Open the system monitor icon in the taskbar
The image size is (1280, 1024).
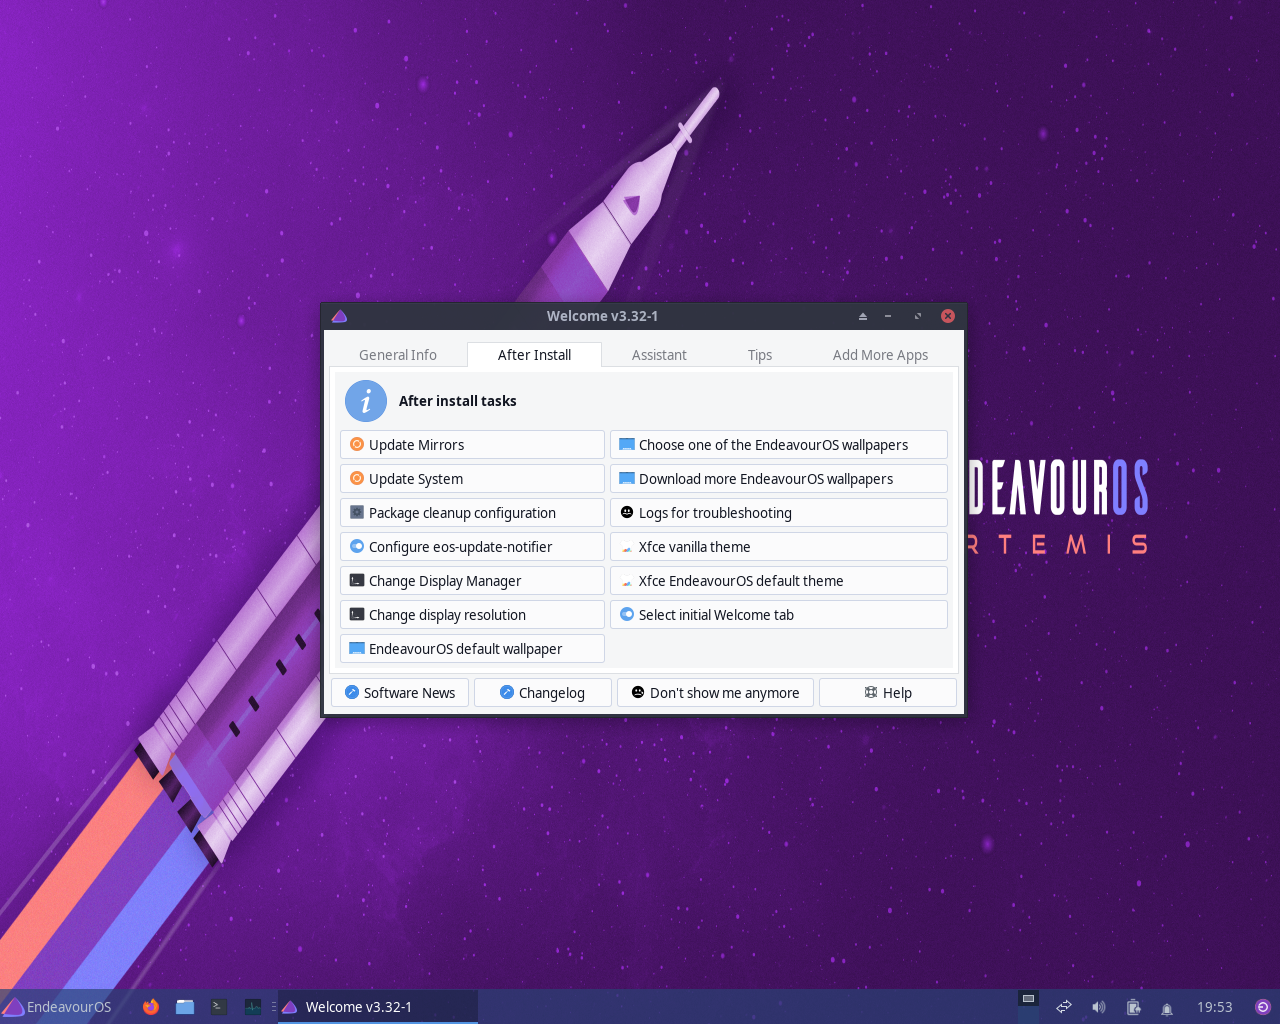tap(253, 1007)
